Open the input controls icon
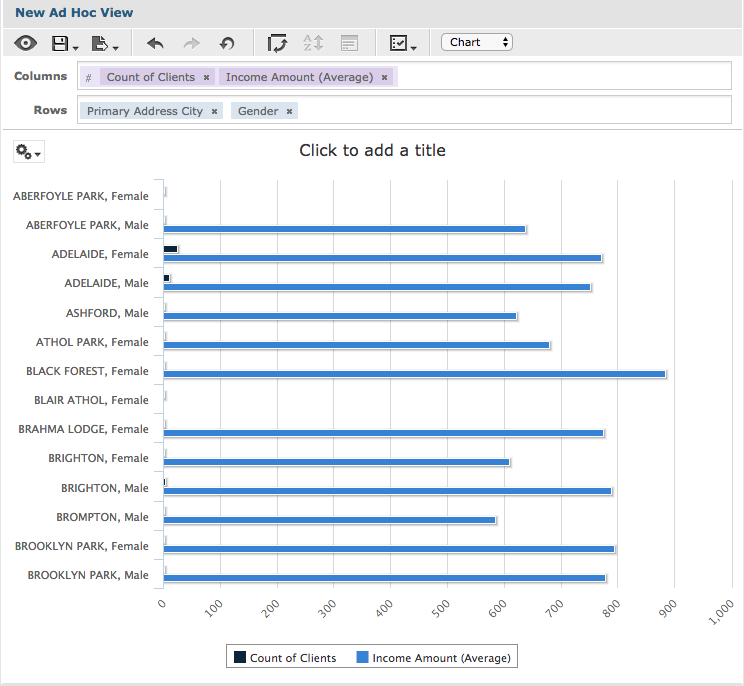744x686 pixels. [x=349, y=43]
